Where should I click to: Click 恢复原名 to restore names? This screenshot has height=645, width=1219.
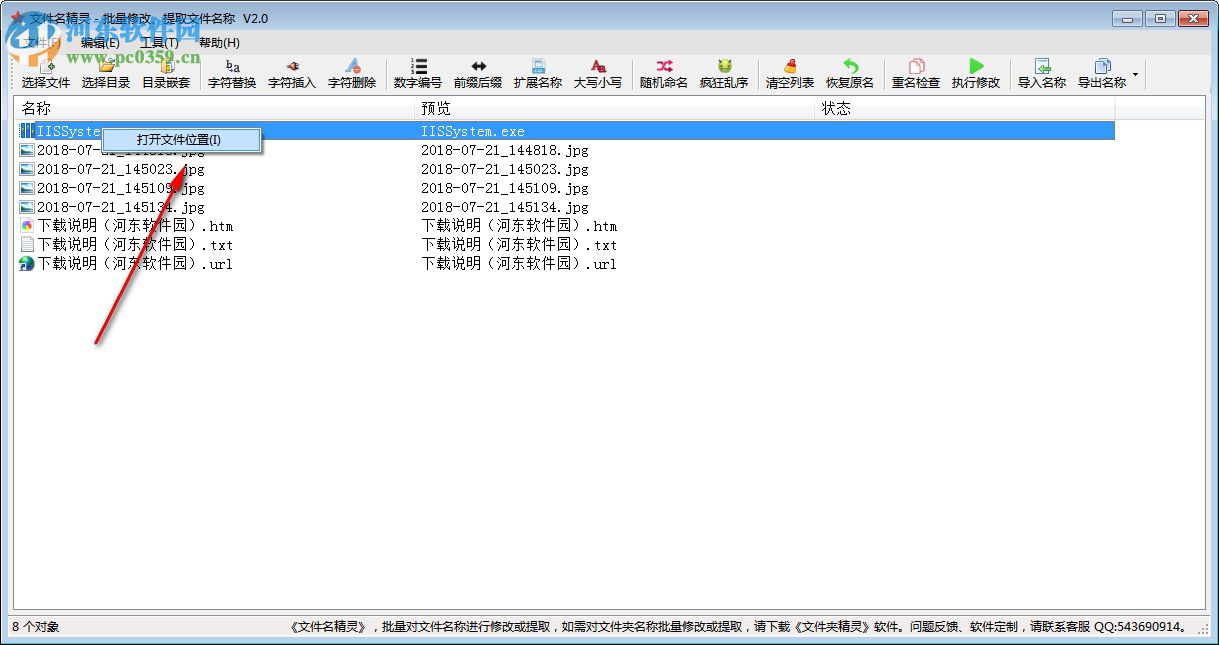[x=850, y=74]
